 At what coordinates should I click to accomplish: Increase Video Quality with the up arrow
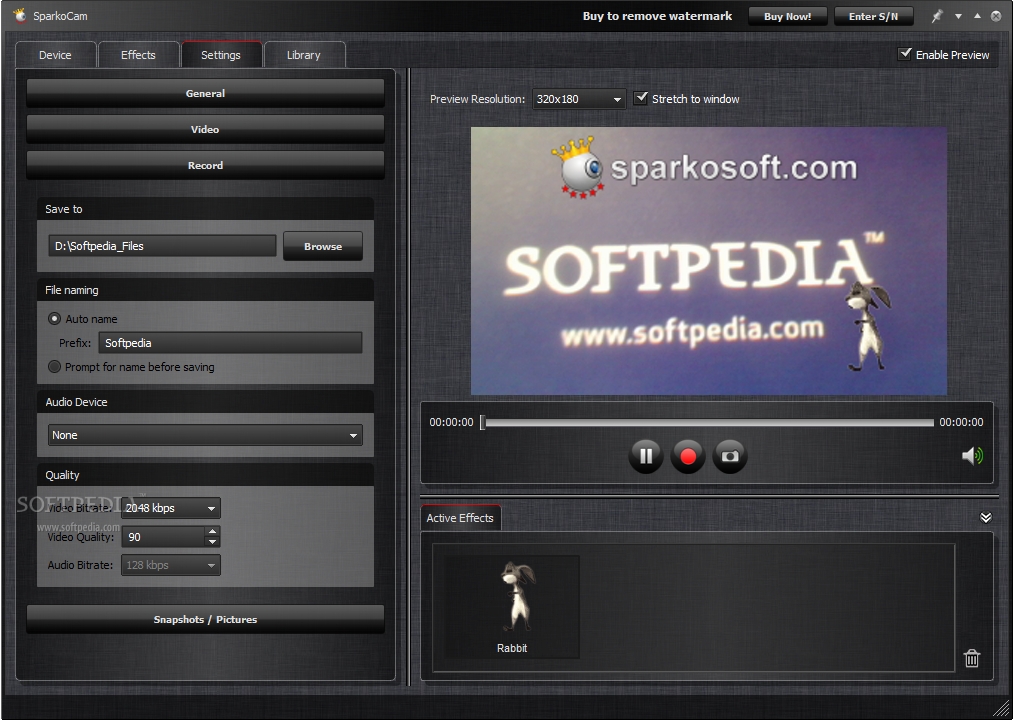[212, 531]
